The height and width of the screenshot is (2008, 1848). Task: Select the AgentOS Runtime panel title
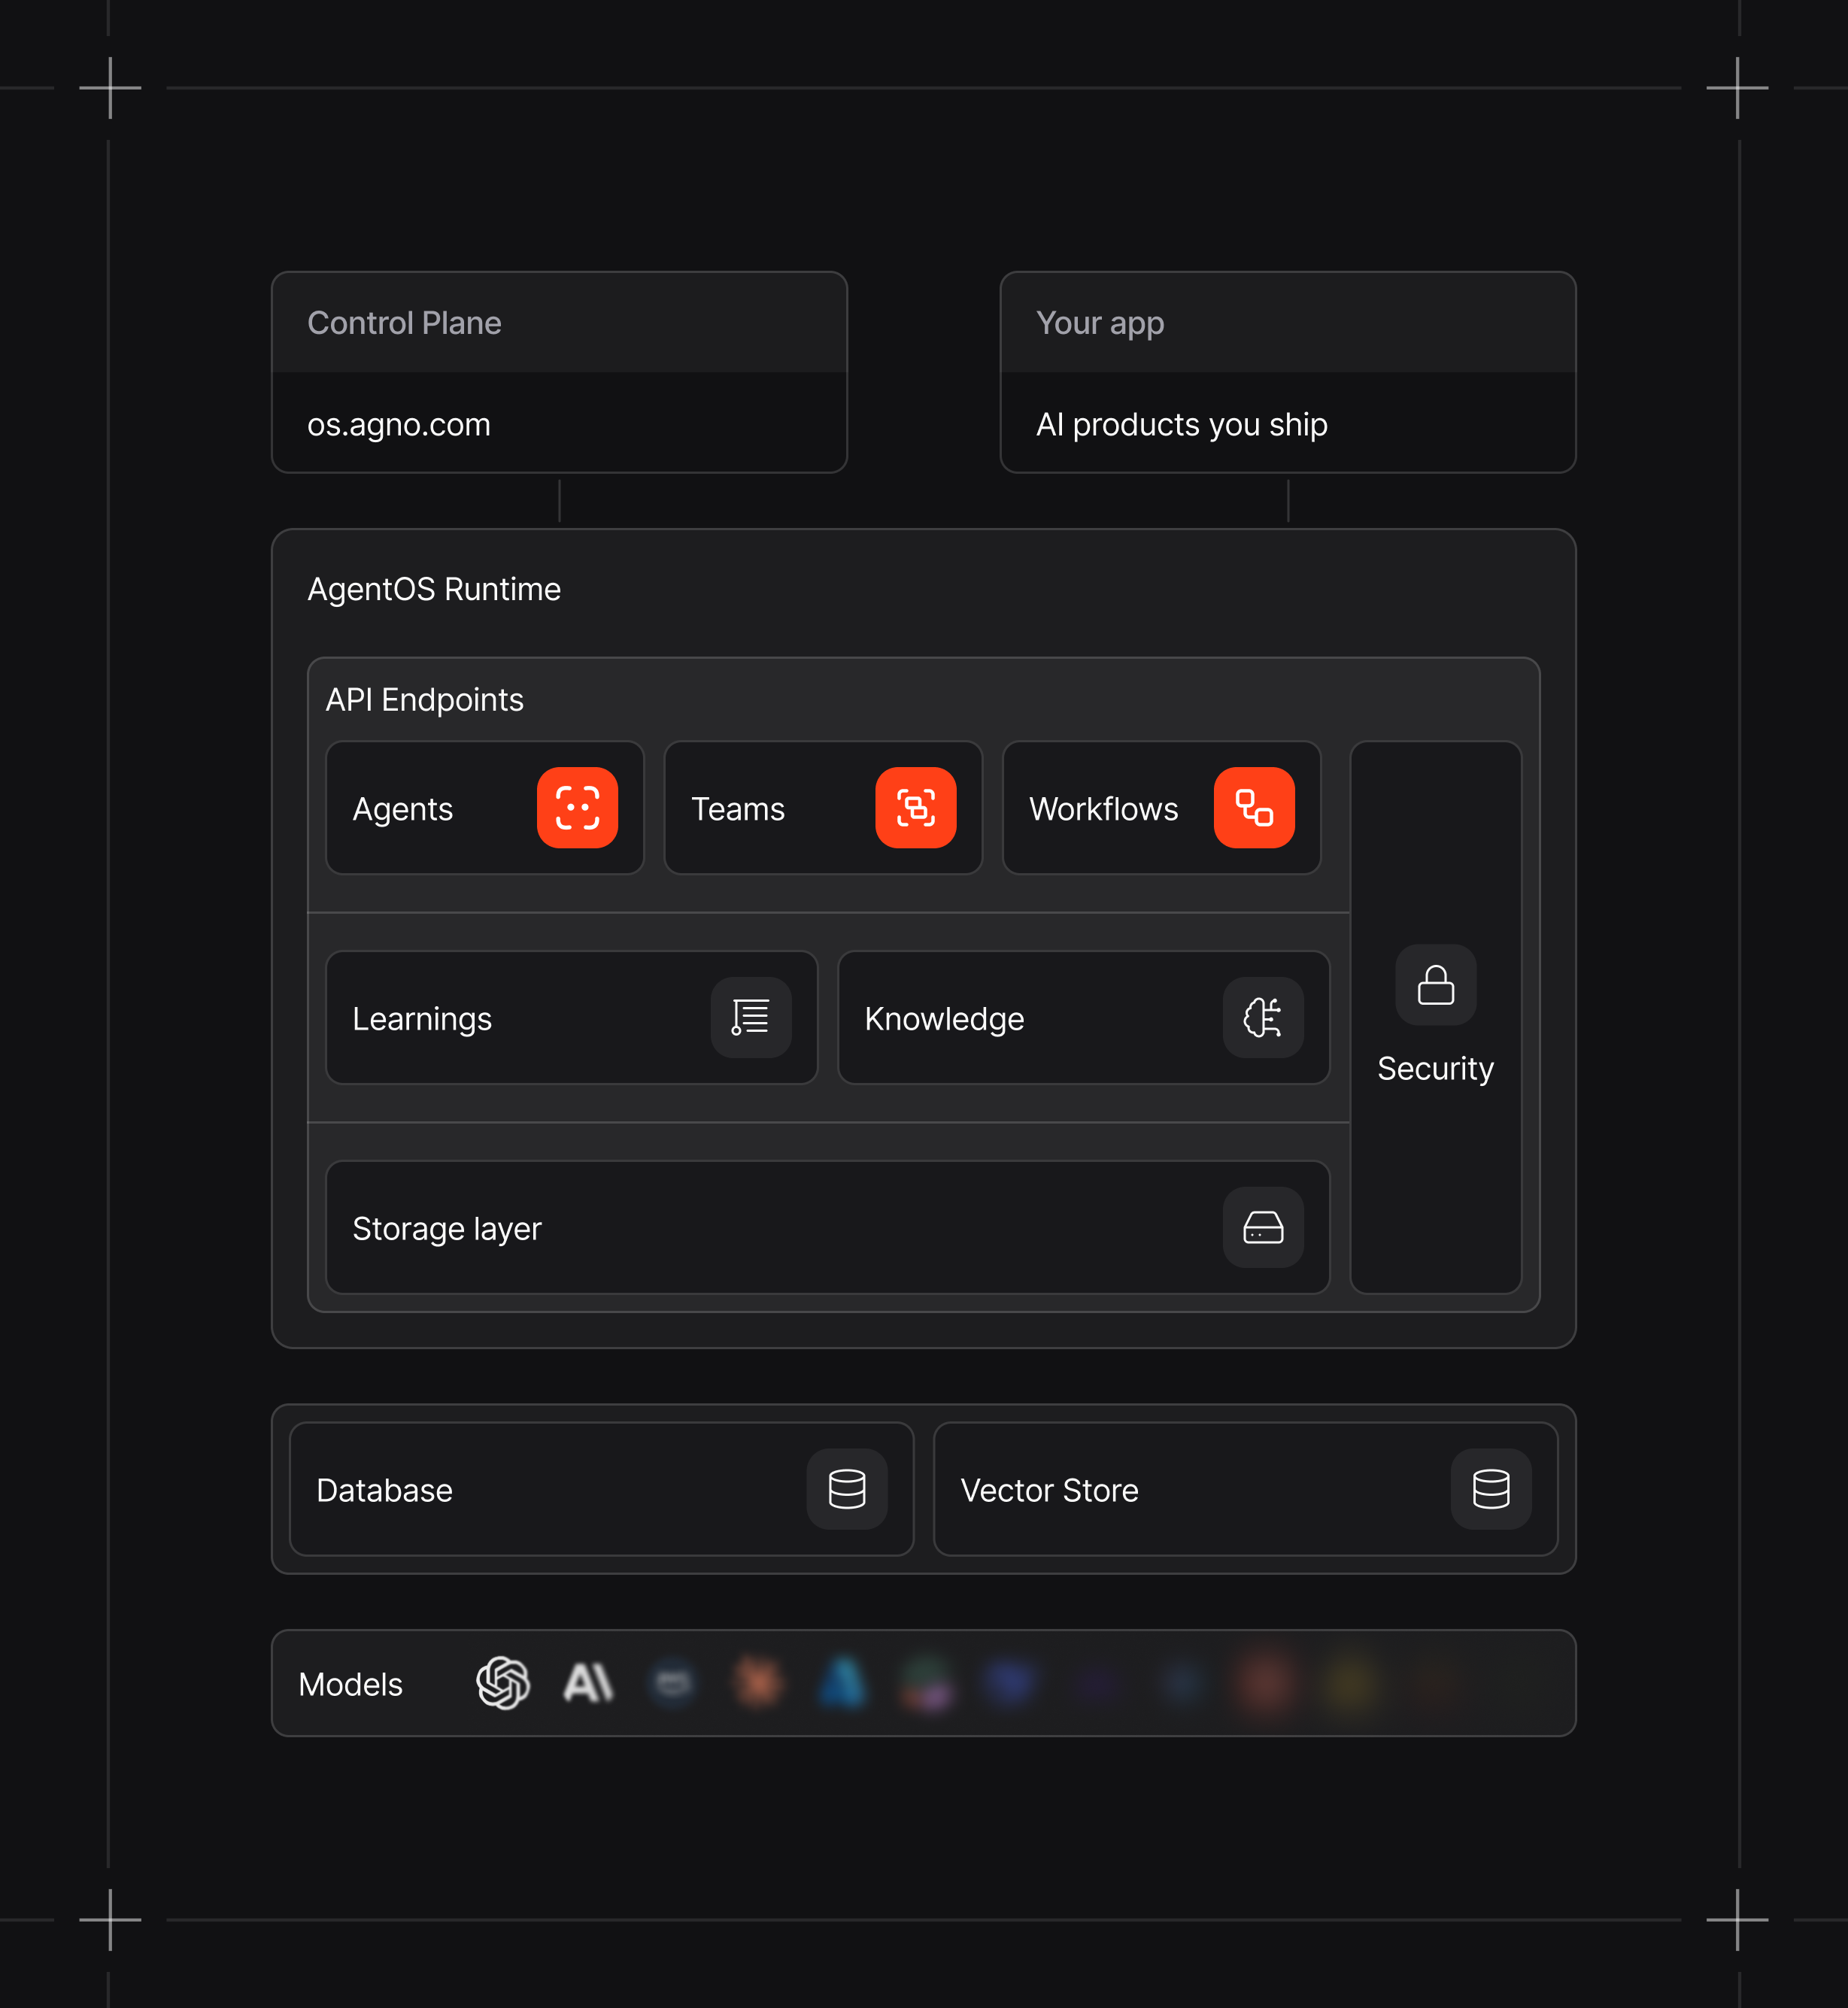pyautogui.click(x=434, y=589)
